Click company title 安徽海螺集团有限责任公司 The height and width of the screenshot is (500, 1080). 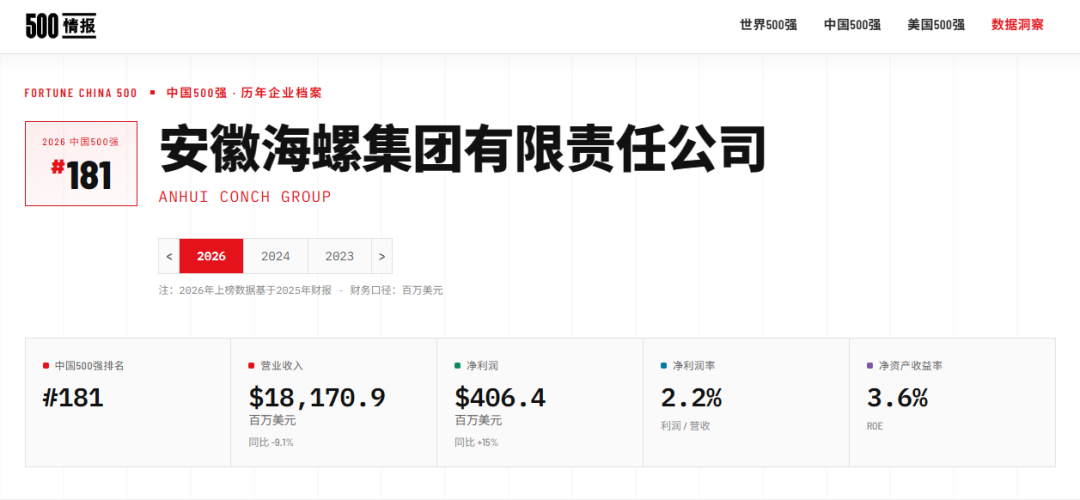463,150
